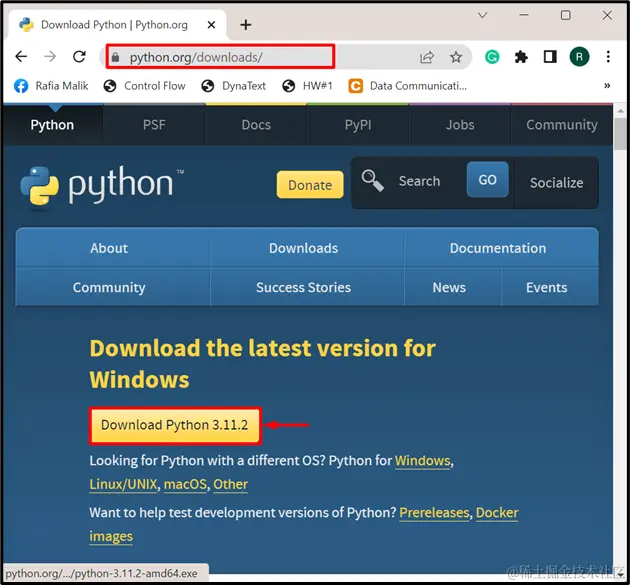Open the Grammarly extension icon

[x=492, y=57]
